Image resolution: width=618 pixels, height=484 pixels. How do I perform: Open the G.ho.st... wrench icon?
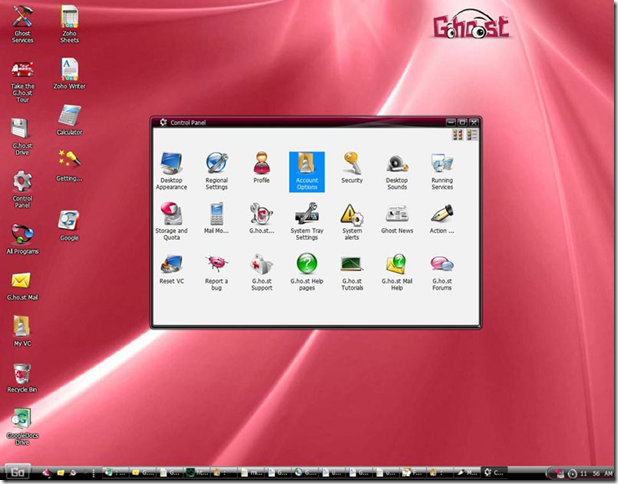pyautogui.click(x=262, y=219)
